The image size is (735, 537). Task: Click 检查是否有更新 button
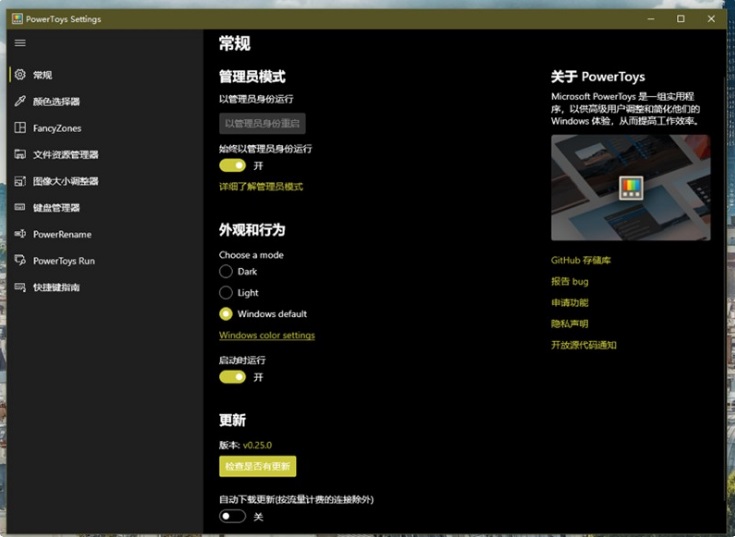pyautogui.click(x=257, y=466)
